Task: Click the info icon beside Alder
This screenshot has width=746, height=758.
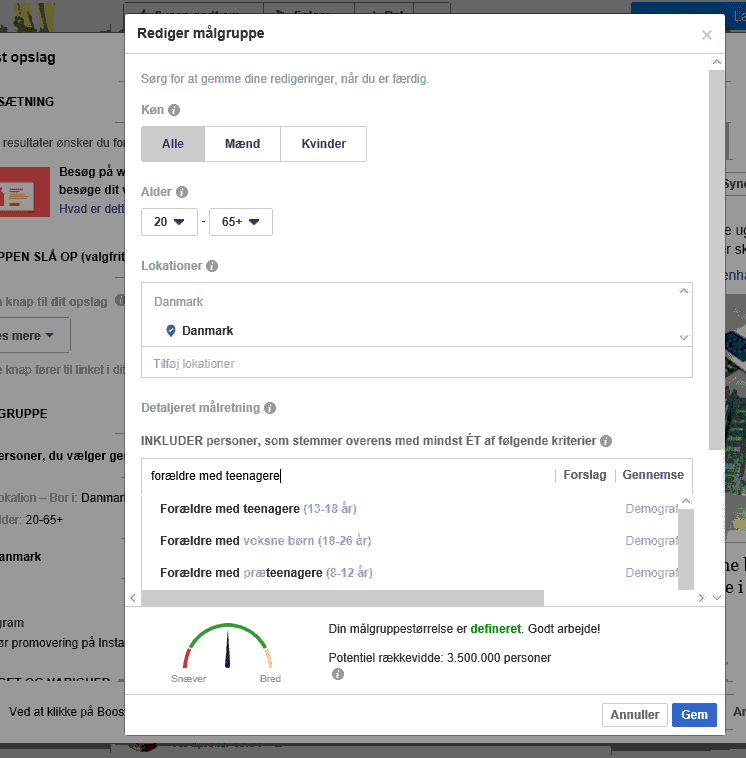Action: tap(182, 192)
